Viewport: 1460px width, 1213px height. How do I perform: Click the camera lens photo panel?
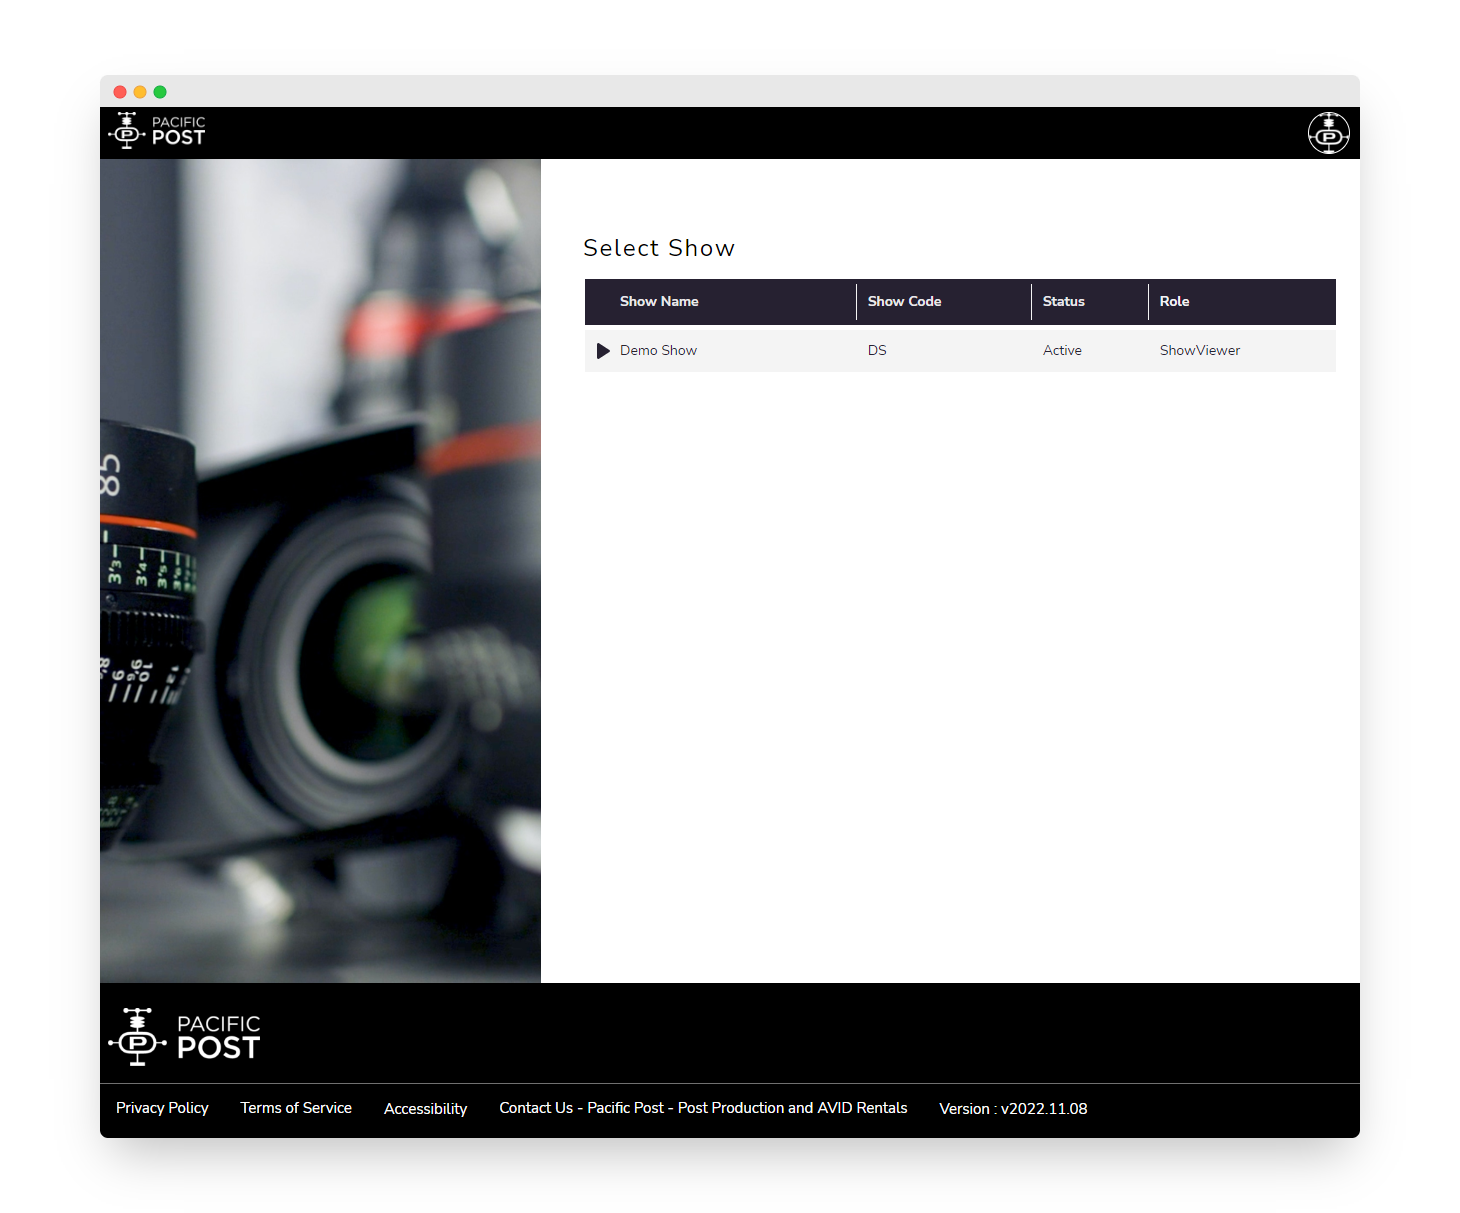click(x=320, y=570)
